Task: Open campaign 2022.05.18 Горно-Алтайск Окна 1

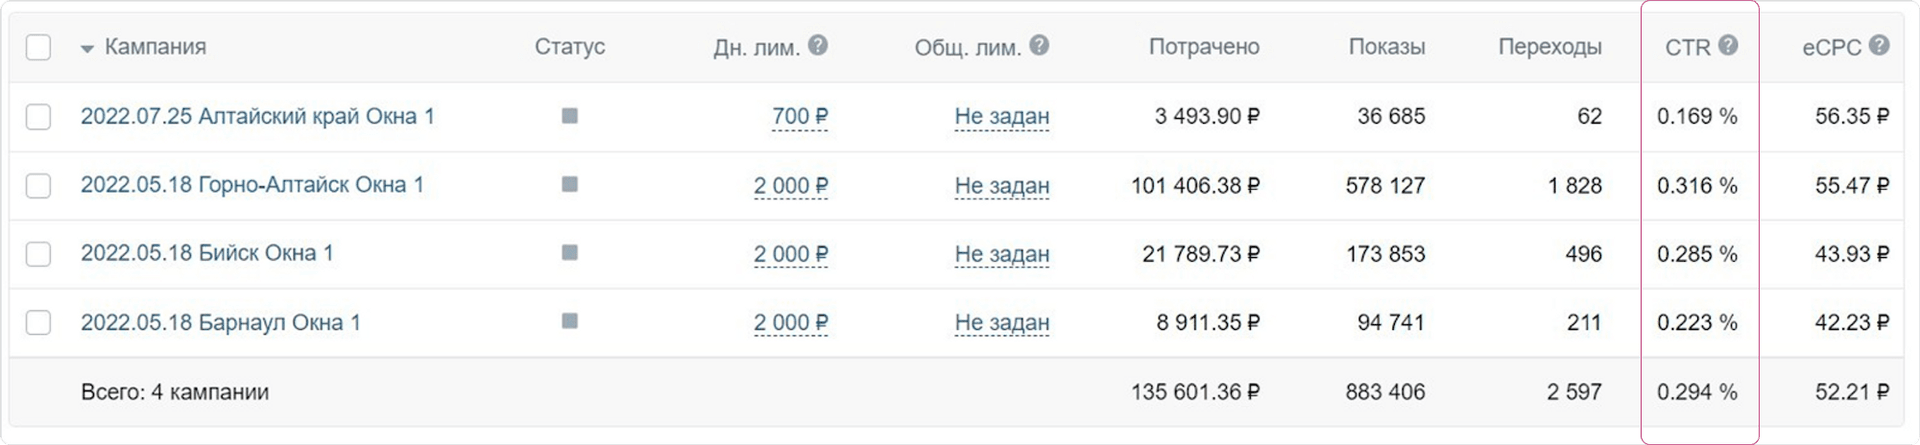Action: 252,185
